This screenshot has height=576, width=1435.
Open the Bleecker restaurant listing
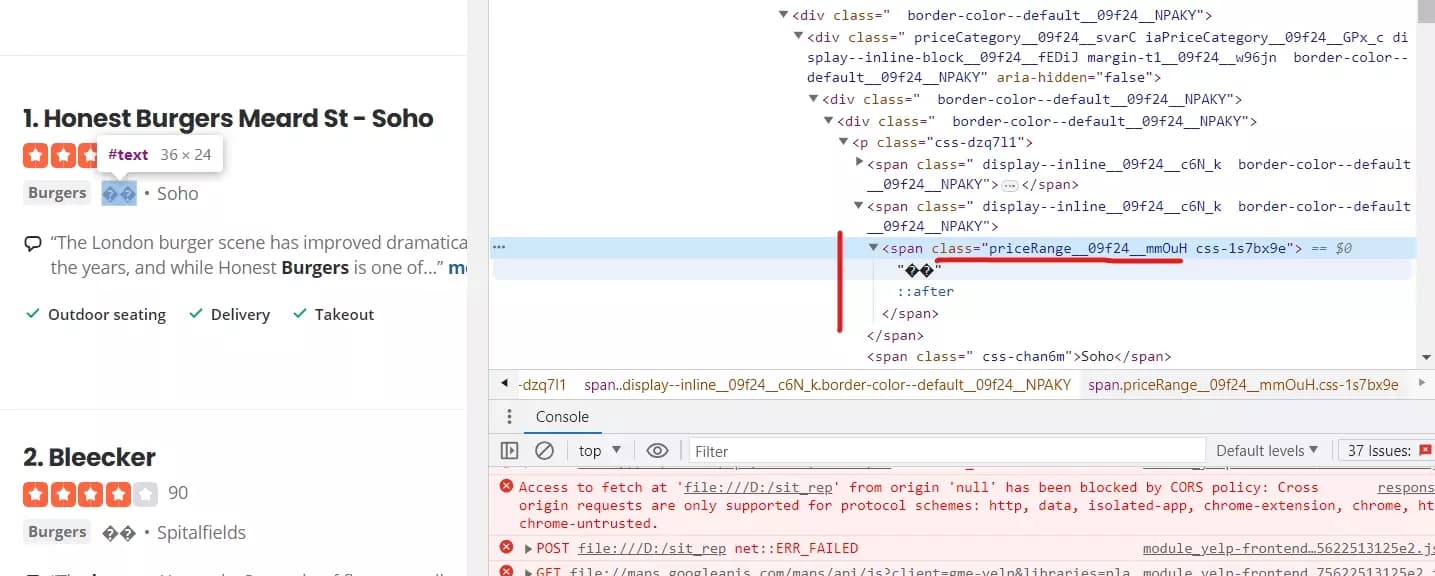point(89,457)
